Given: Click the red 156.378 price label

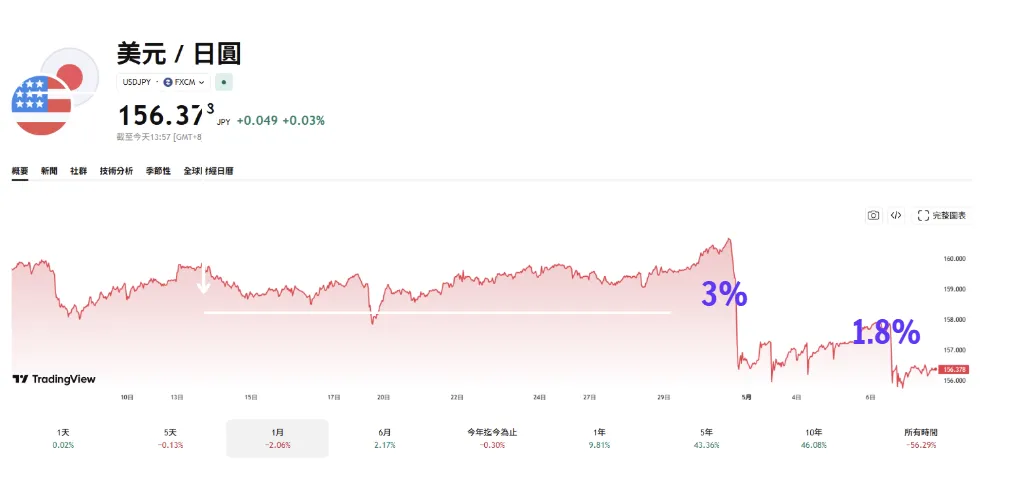Looking at the screenshot, I should (x=953, y=370).
